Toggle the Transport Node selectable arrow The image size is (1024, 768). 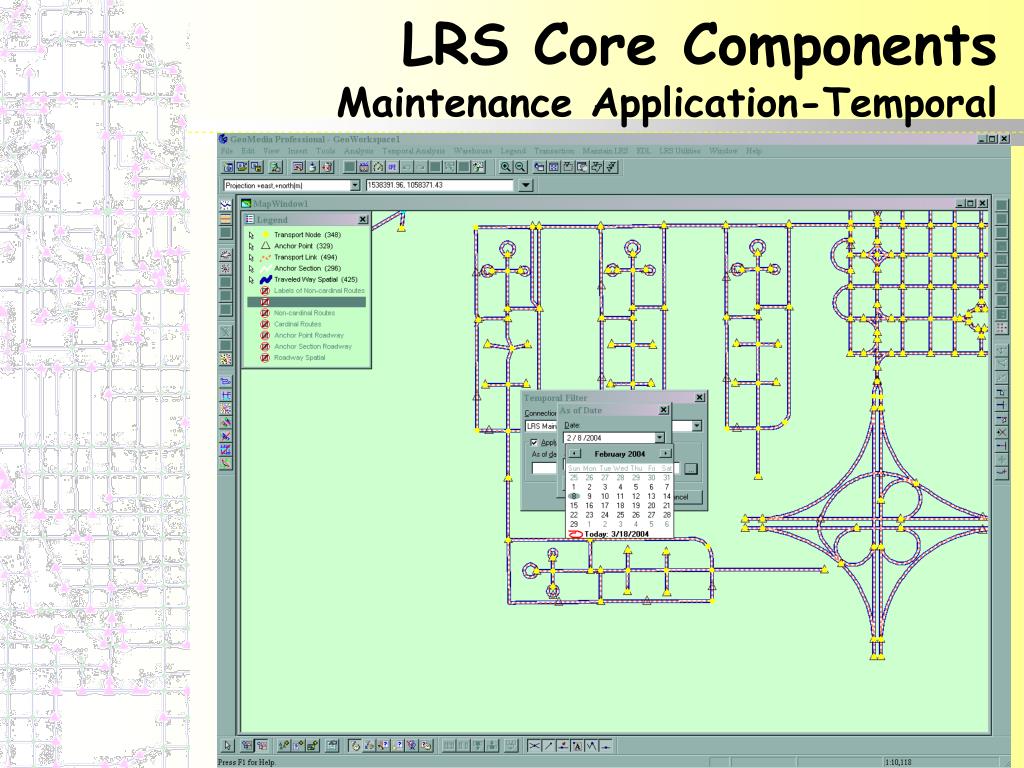(x=251, y=235)
